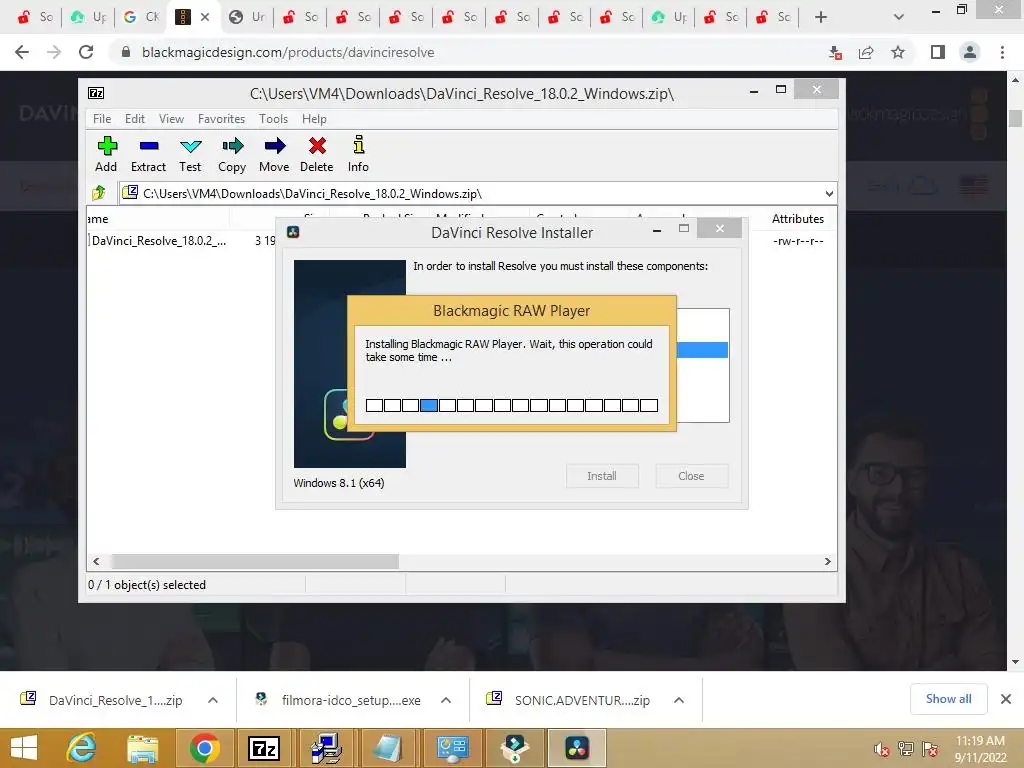The height and width of the screenshot is (768, 1024).
Task: Expand the Chrome tab search chevron
Action: coord(899,17)
